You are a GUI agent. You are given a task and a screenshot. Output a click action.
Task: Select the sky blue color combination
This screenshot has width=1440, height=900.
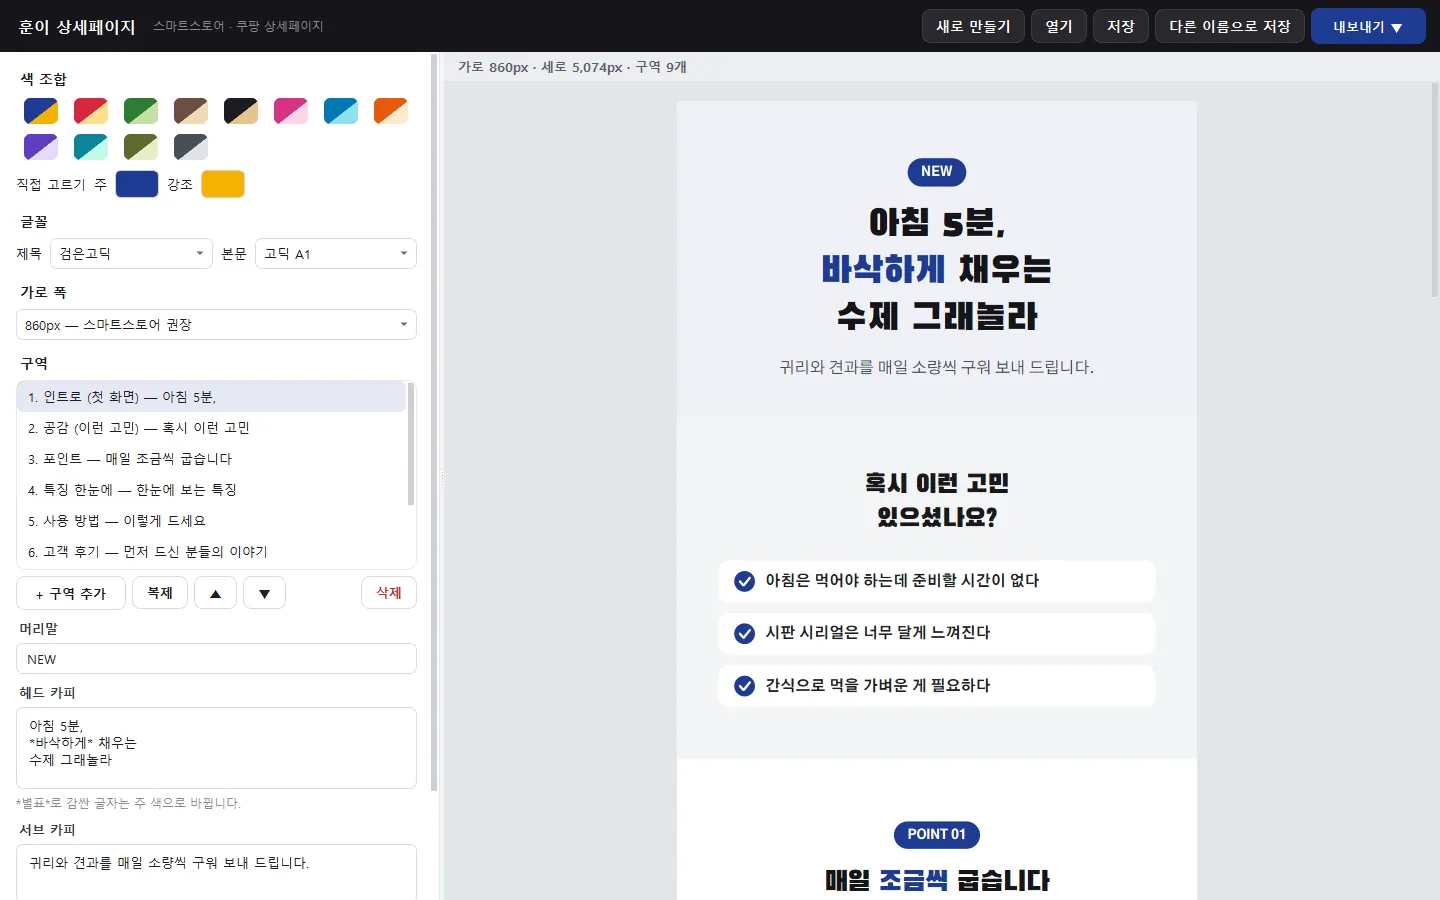click(x=341, y=111)
